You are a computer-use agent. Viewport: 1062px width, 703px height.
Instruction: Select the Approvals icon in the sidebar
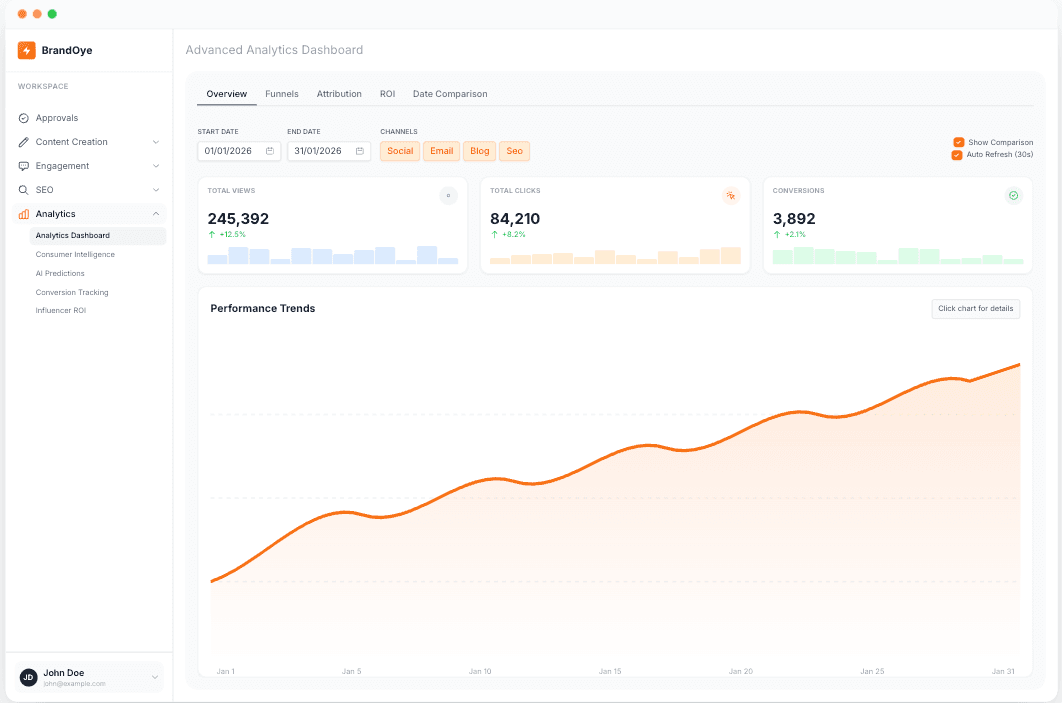(22, 118)
